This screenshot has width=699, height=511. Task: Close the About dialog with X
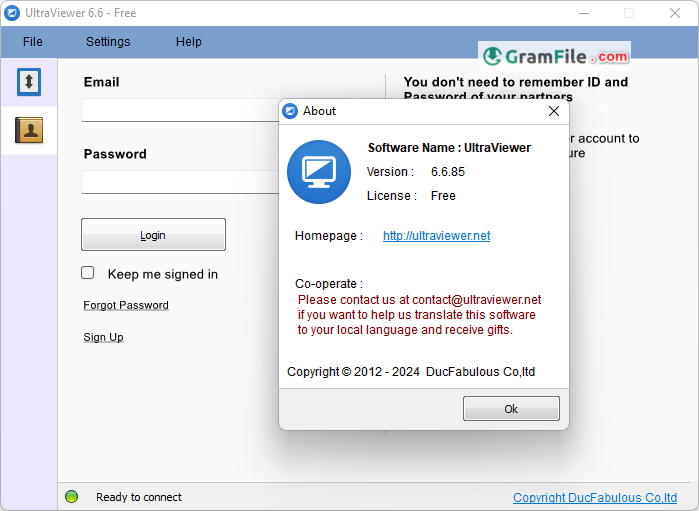pyautogui.click(x=554, y=111)
